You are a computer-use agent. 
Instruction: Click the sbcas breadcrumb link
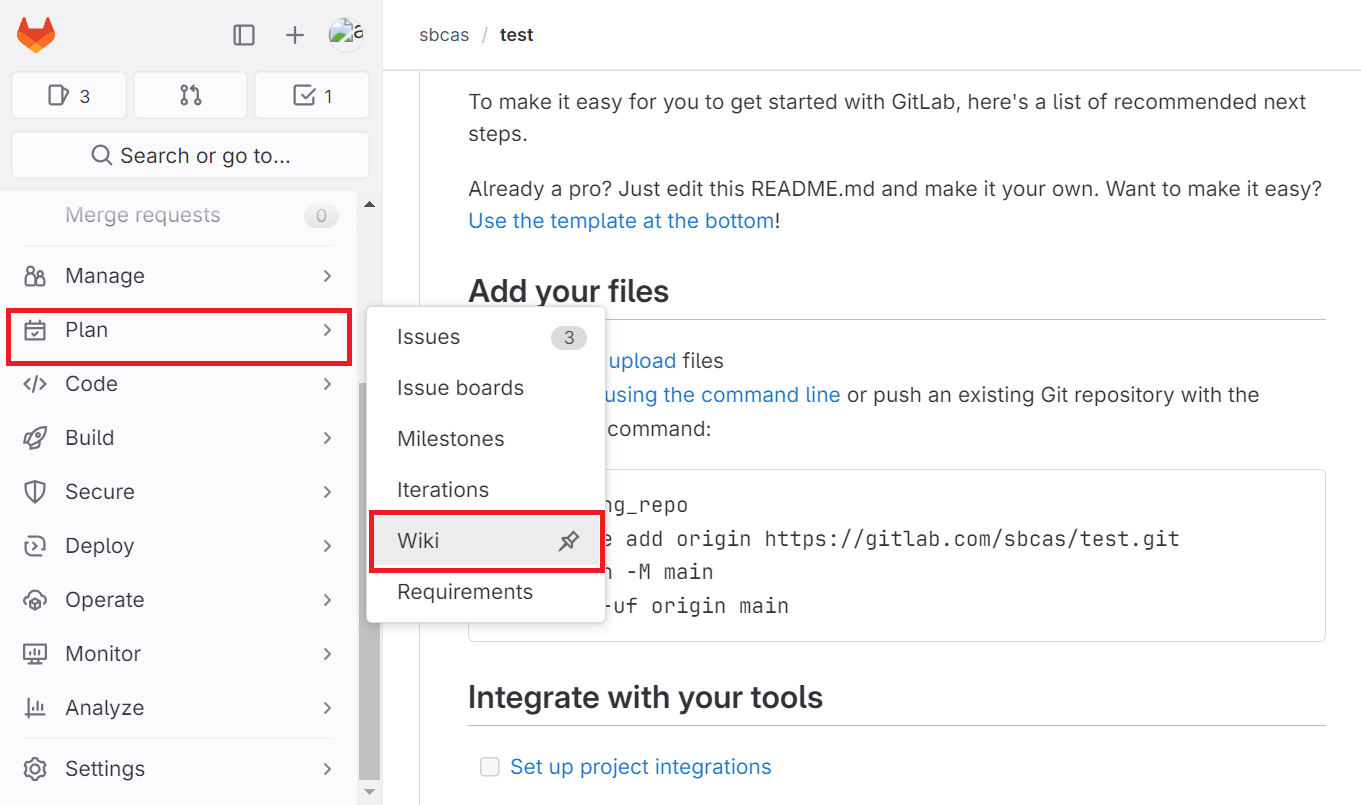click(x=444, y=35)
